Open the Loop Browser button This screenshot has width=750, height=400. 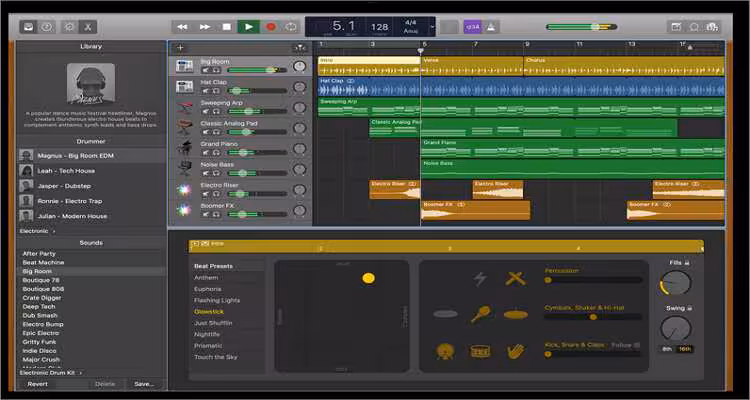(x=694, y=27)
